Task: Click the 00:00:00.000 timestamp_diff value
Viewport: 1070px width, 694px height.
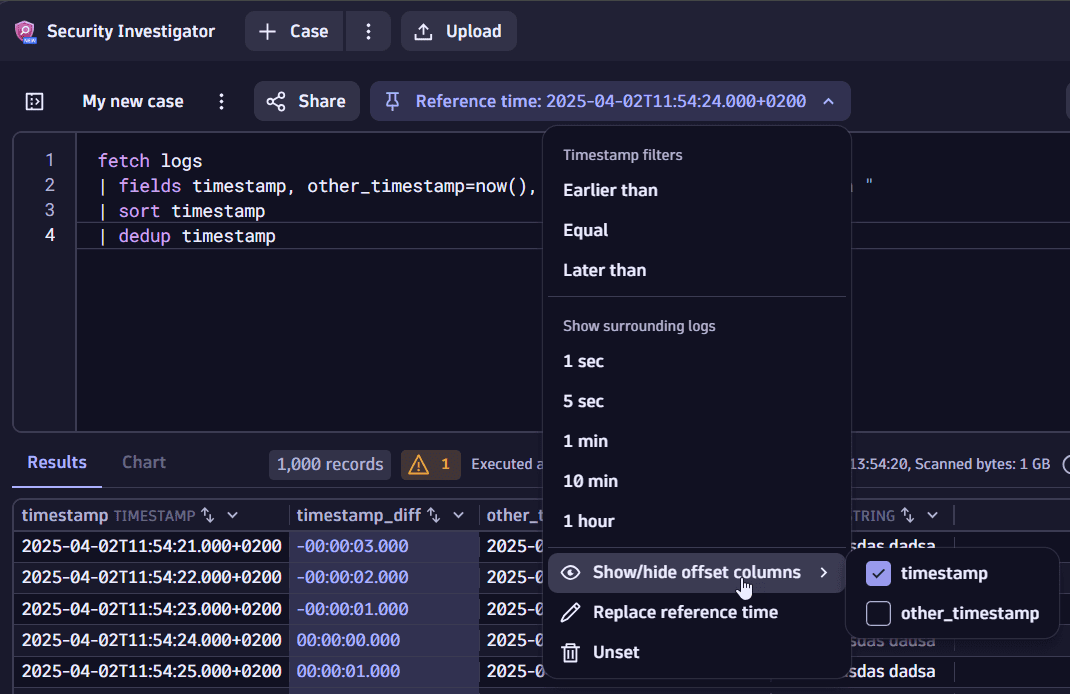Action: [348, 641]
